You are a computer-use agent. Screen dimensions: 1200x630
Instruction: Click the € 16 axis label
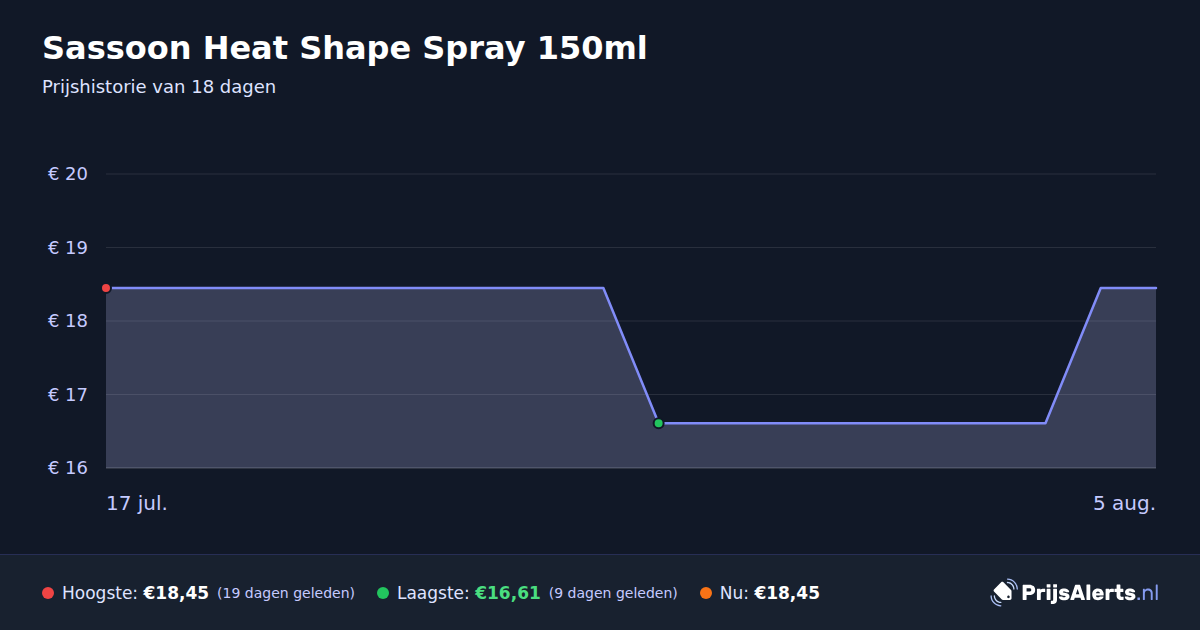68,468
